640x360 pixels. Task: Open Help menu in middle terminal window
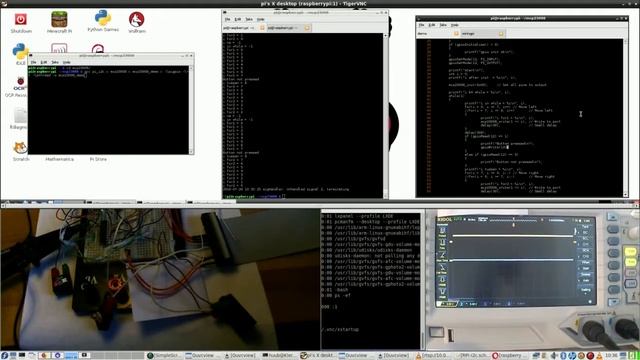[260, 19]
